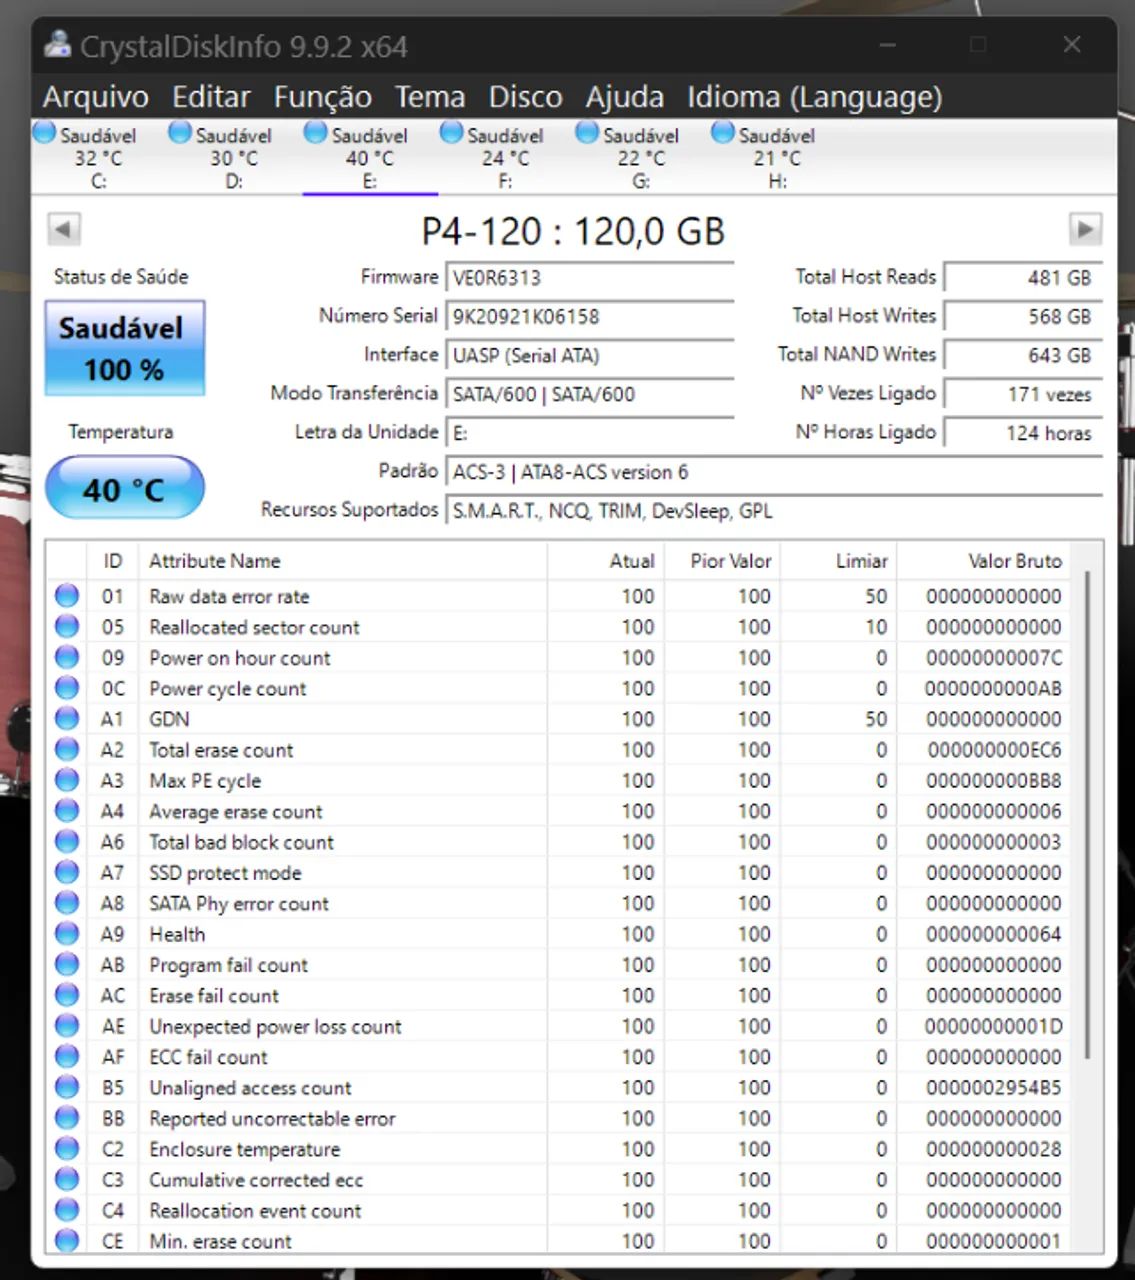Open the Idioma (Language) menu

[x=815, y=97]
